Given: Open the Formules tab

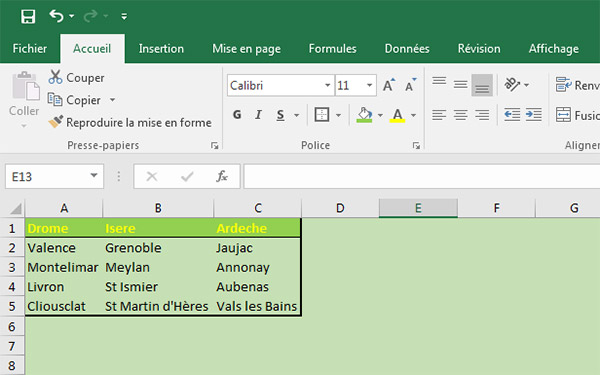Looking at the screenshot, I should coord(333,49).
